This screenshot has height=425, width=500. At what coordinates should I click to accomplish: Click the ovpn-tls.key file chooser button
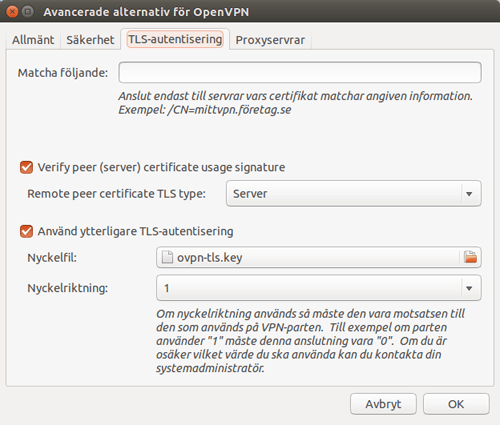pyautogui.click(x=319, y=257)
